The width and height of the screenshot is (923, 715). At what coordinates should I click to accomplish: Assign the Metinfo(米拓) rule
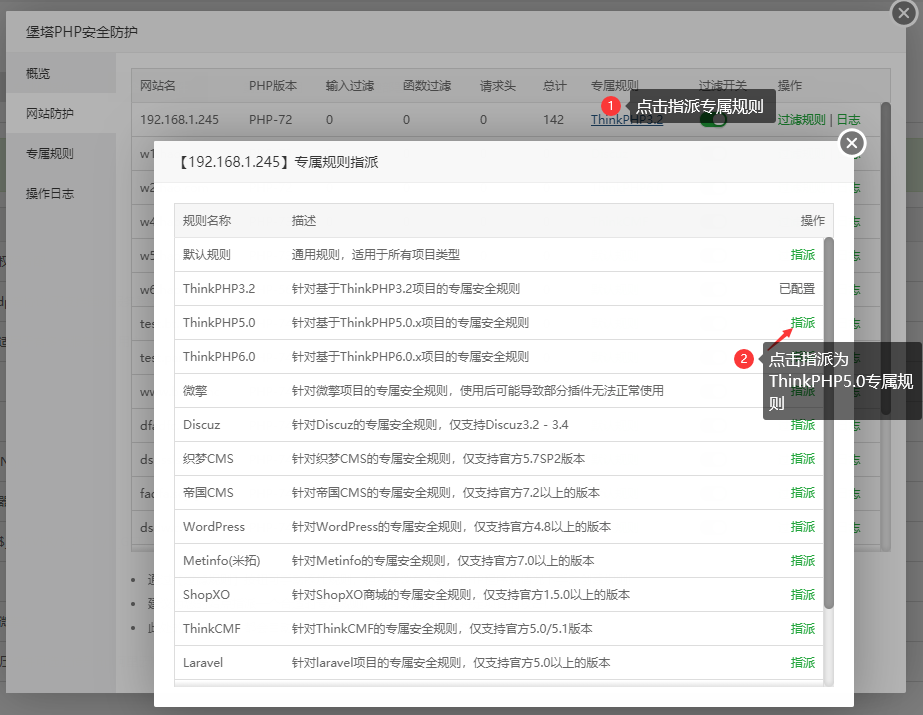pyautogui.click(x=802, y=561)
